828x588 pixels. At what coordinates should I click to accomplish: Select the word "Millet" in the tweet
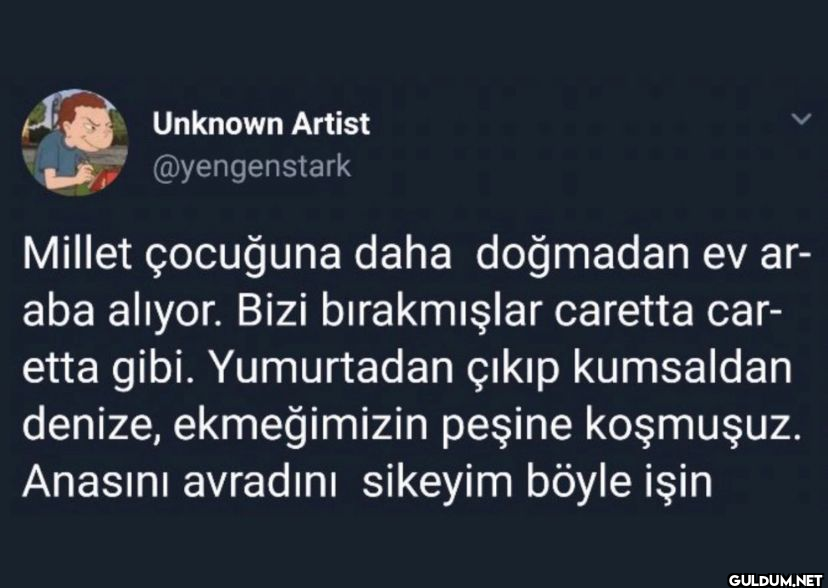(x=77, y=254)
